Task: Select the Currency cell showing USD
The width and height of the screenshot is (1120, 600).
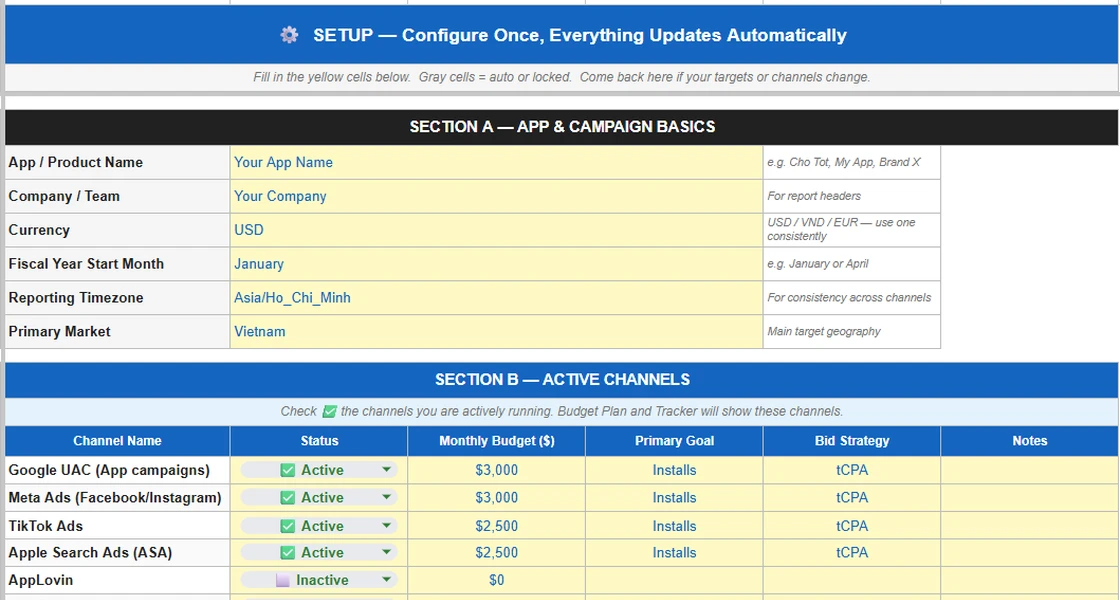Action: coord(496,230)
